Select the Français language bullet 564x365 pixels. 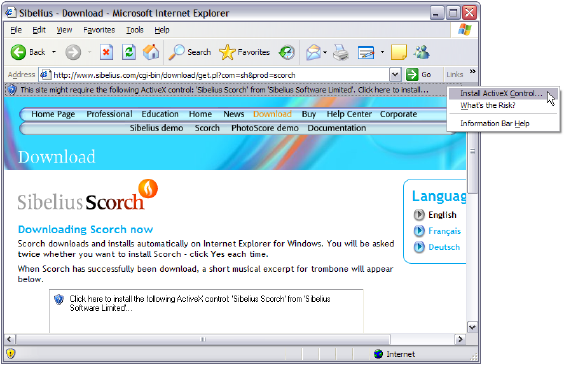pos(419,231)
